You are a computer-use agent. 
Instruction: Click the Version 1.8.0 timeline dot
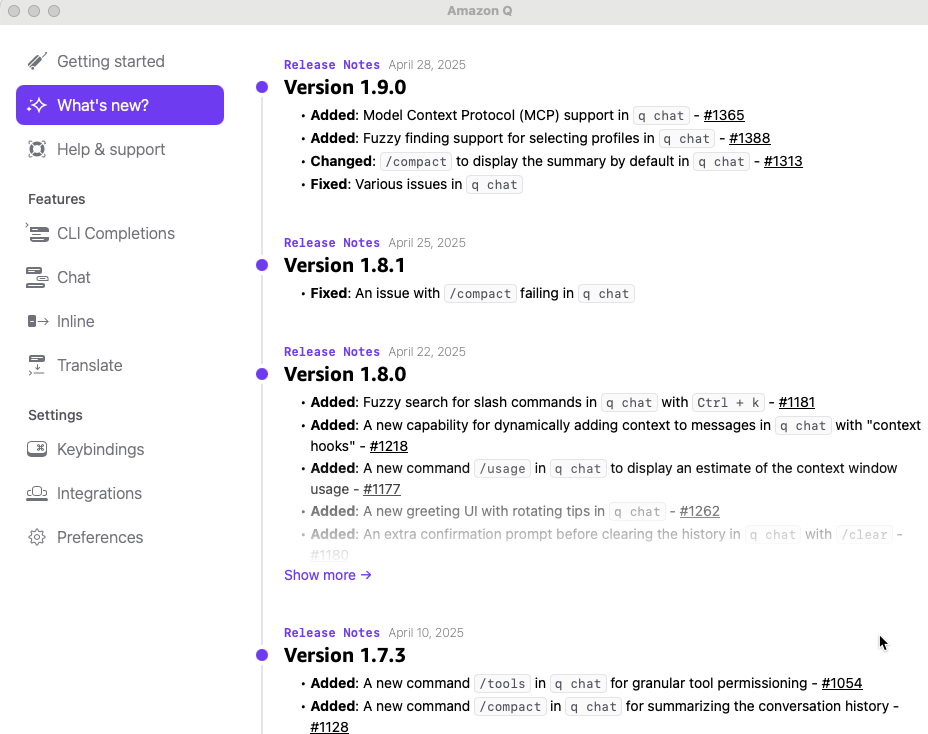(262, 374)
